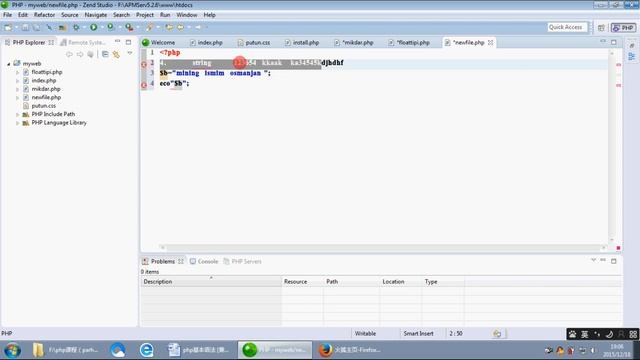
Task: Open Firefox from the taskbar
Action: 349,350
